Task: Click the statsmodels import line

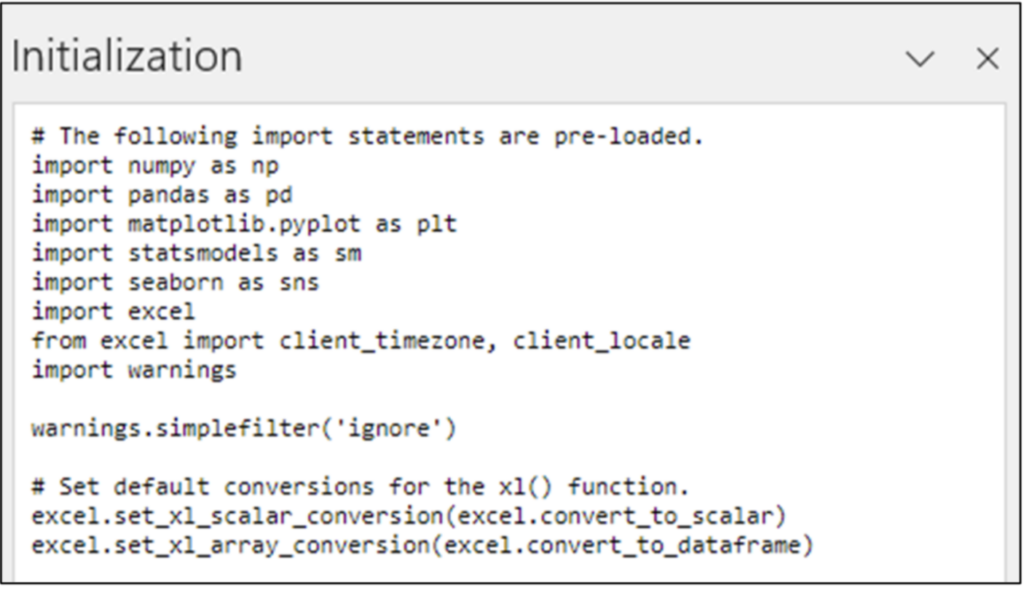Action: (x=196, y=253)
